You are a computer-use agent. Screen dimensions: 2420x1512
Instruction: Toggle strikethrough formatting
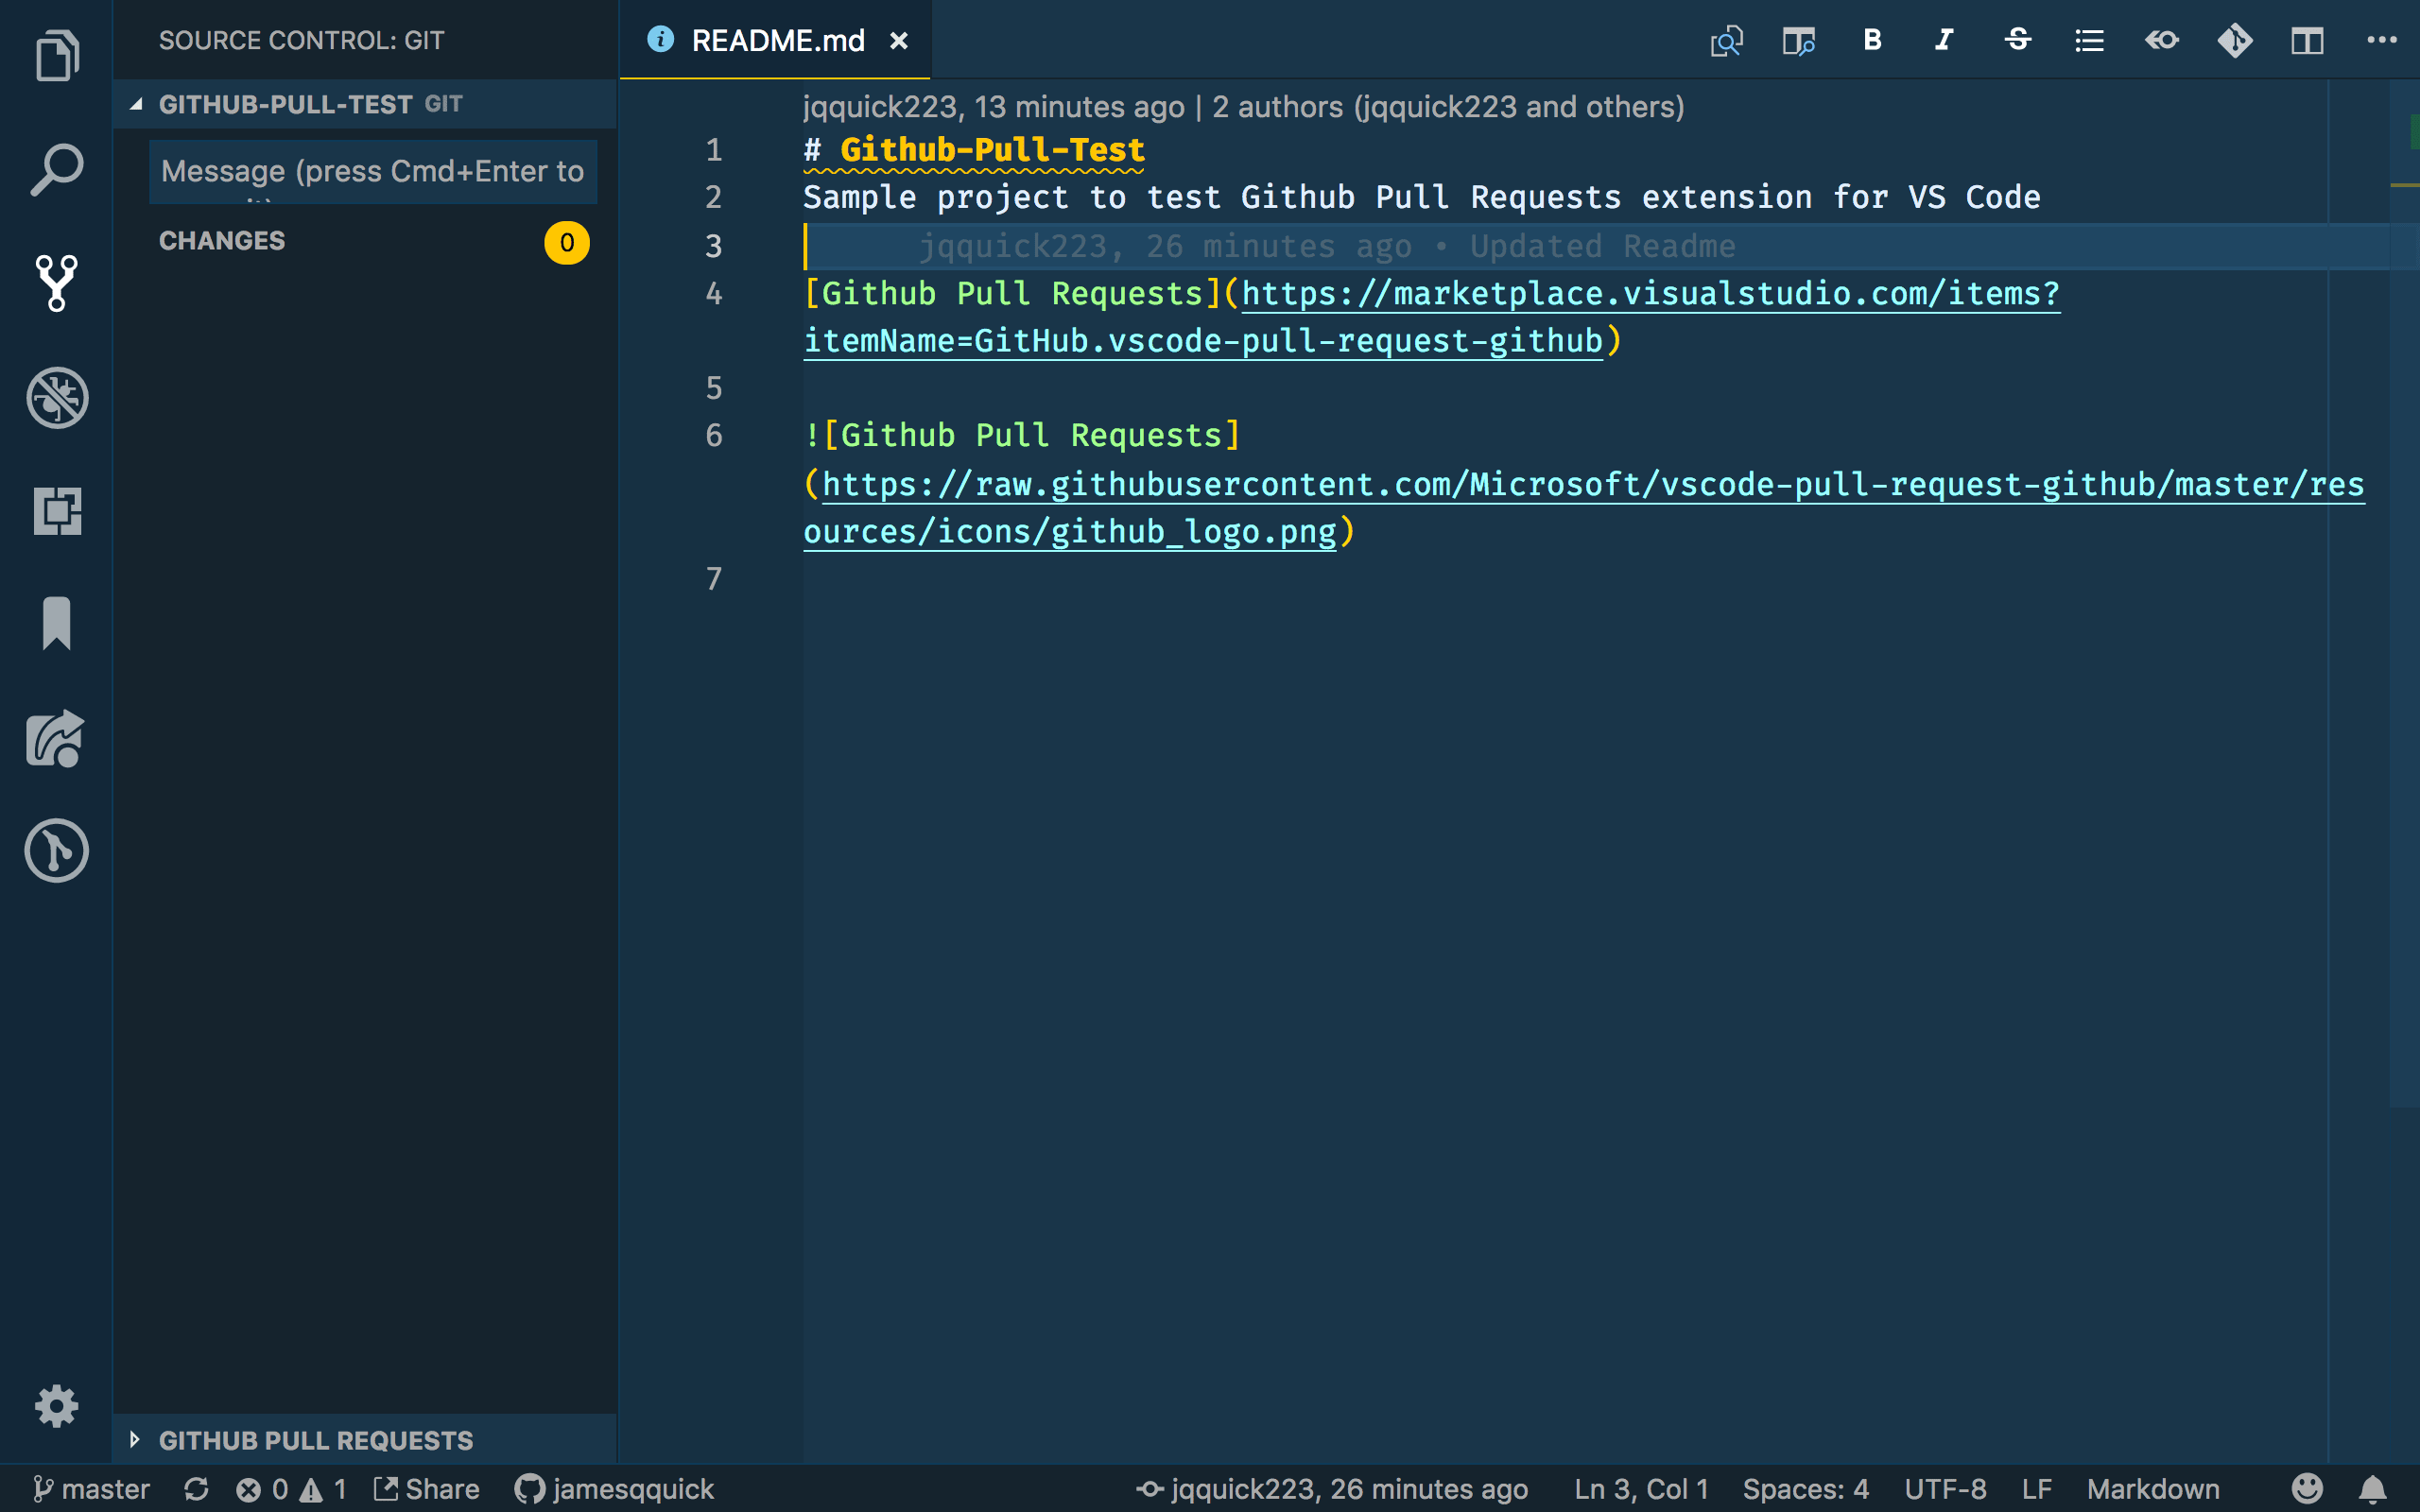coord(2017,40)
